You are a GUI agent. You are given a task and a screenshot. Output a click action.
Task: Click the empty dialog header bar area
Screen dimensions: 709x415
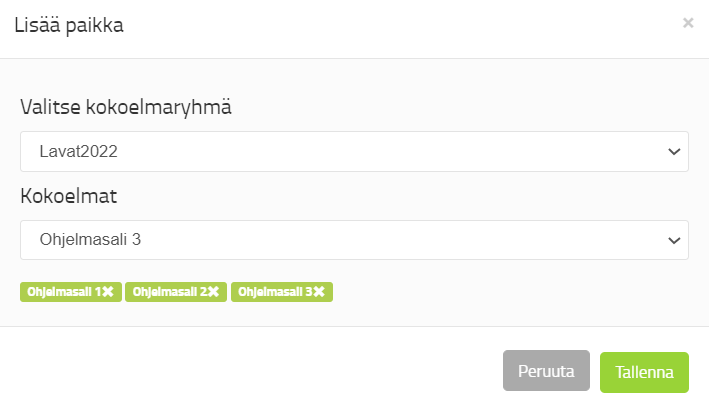400,26
